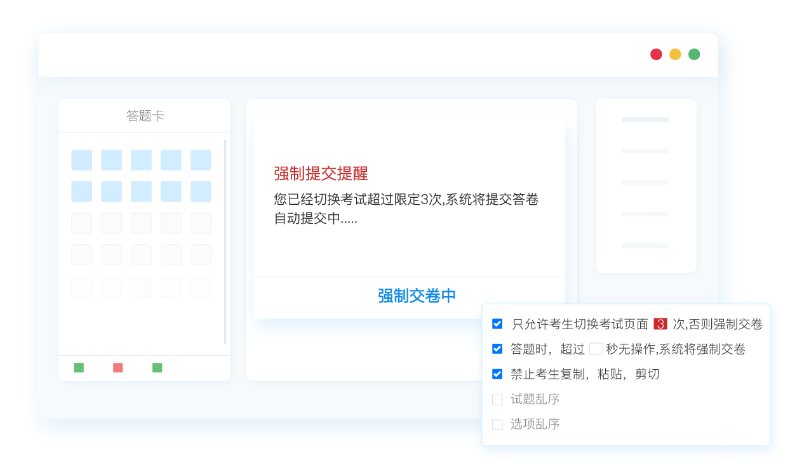Click the seconds input box before 秒无操作
This screenshot has height=476, width=802.
(595, 349)
